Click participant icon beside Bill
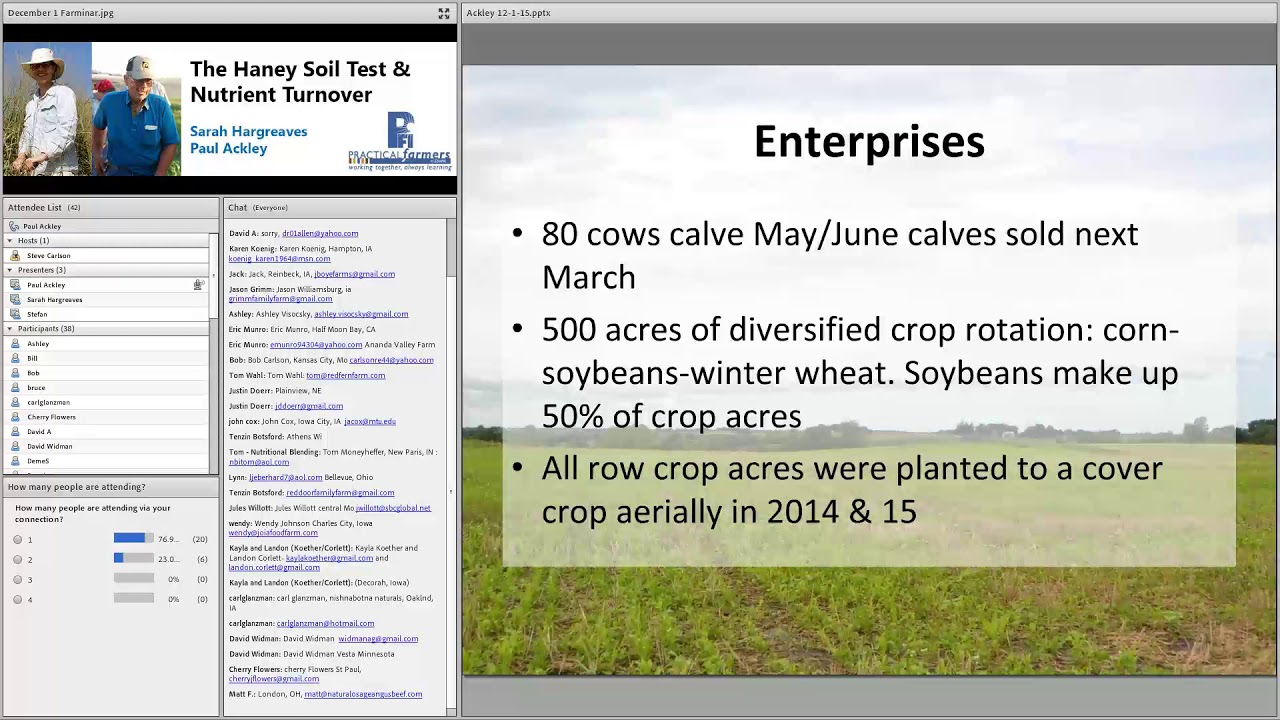Viewport: 1280px width, 720px height. (x=15, y=358)
